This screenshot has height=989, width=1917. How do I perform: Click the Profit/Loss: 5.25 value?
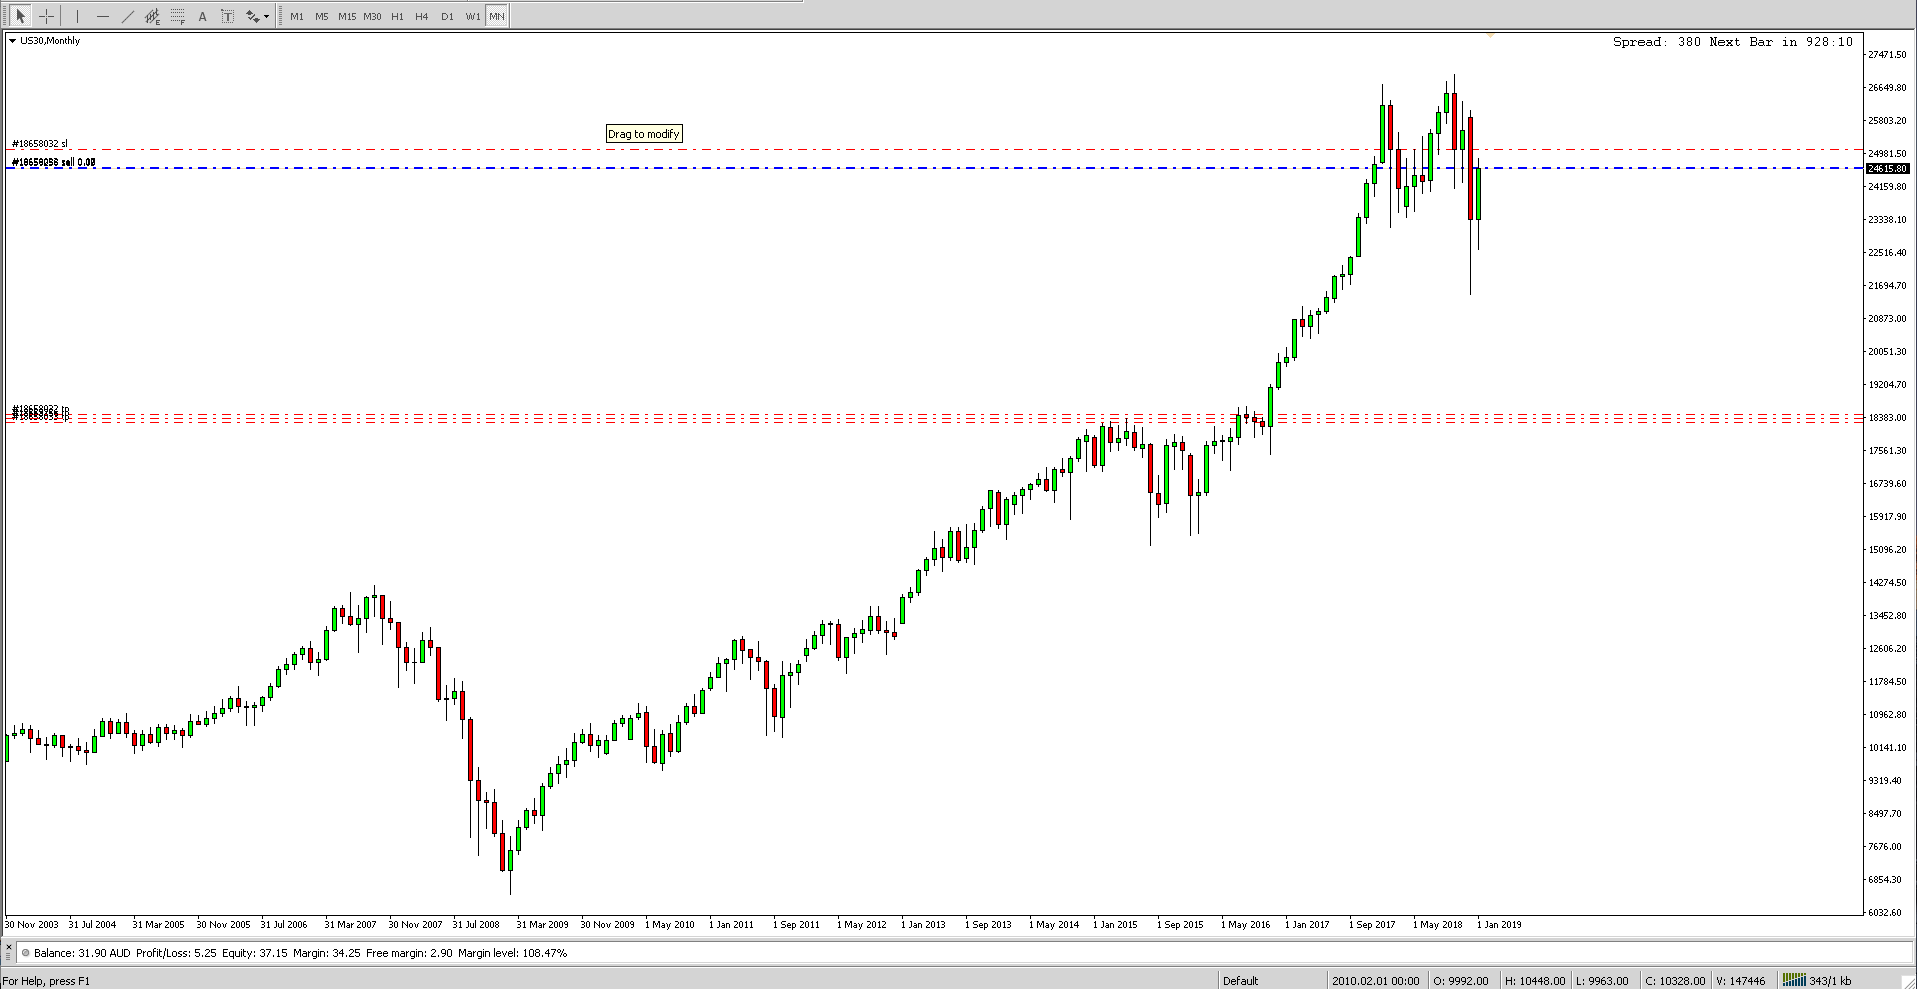coord(176,953)
